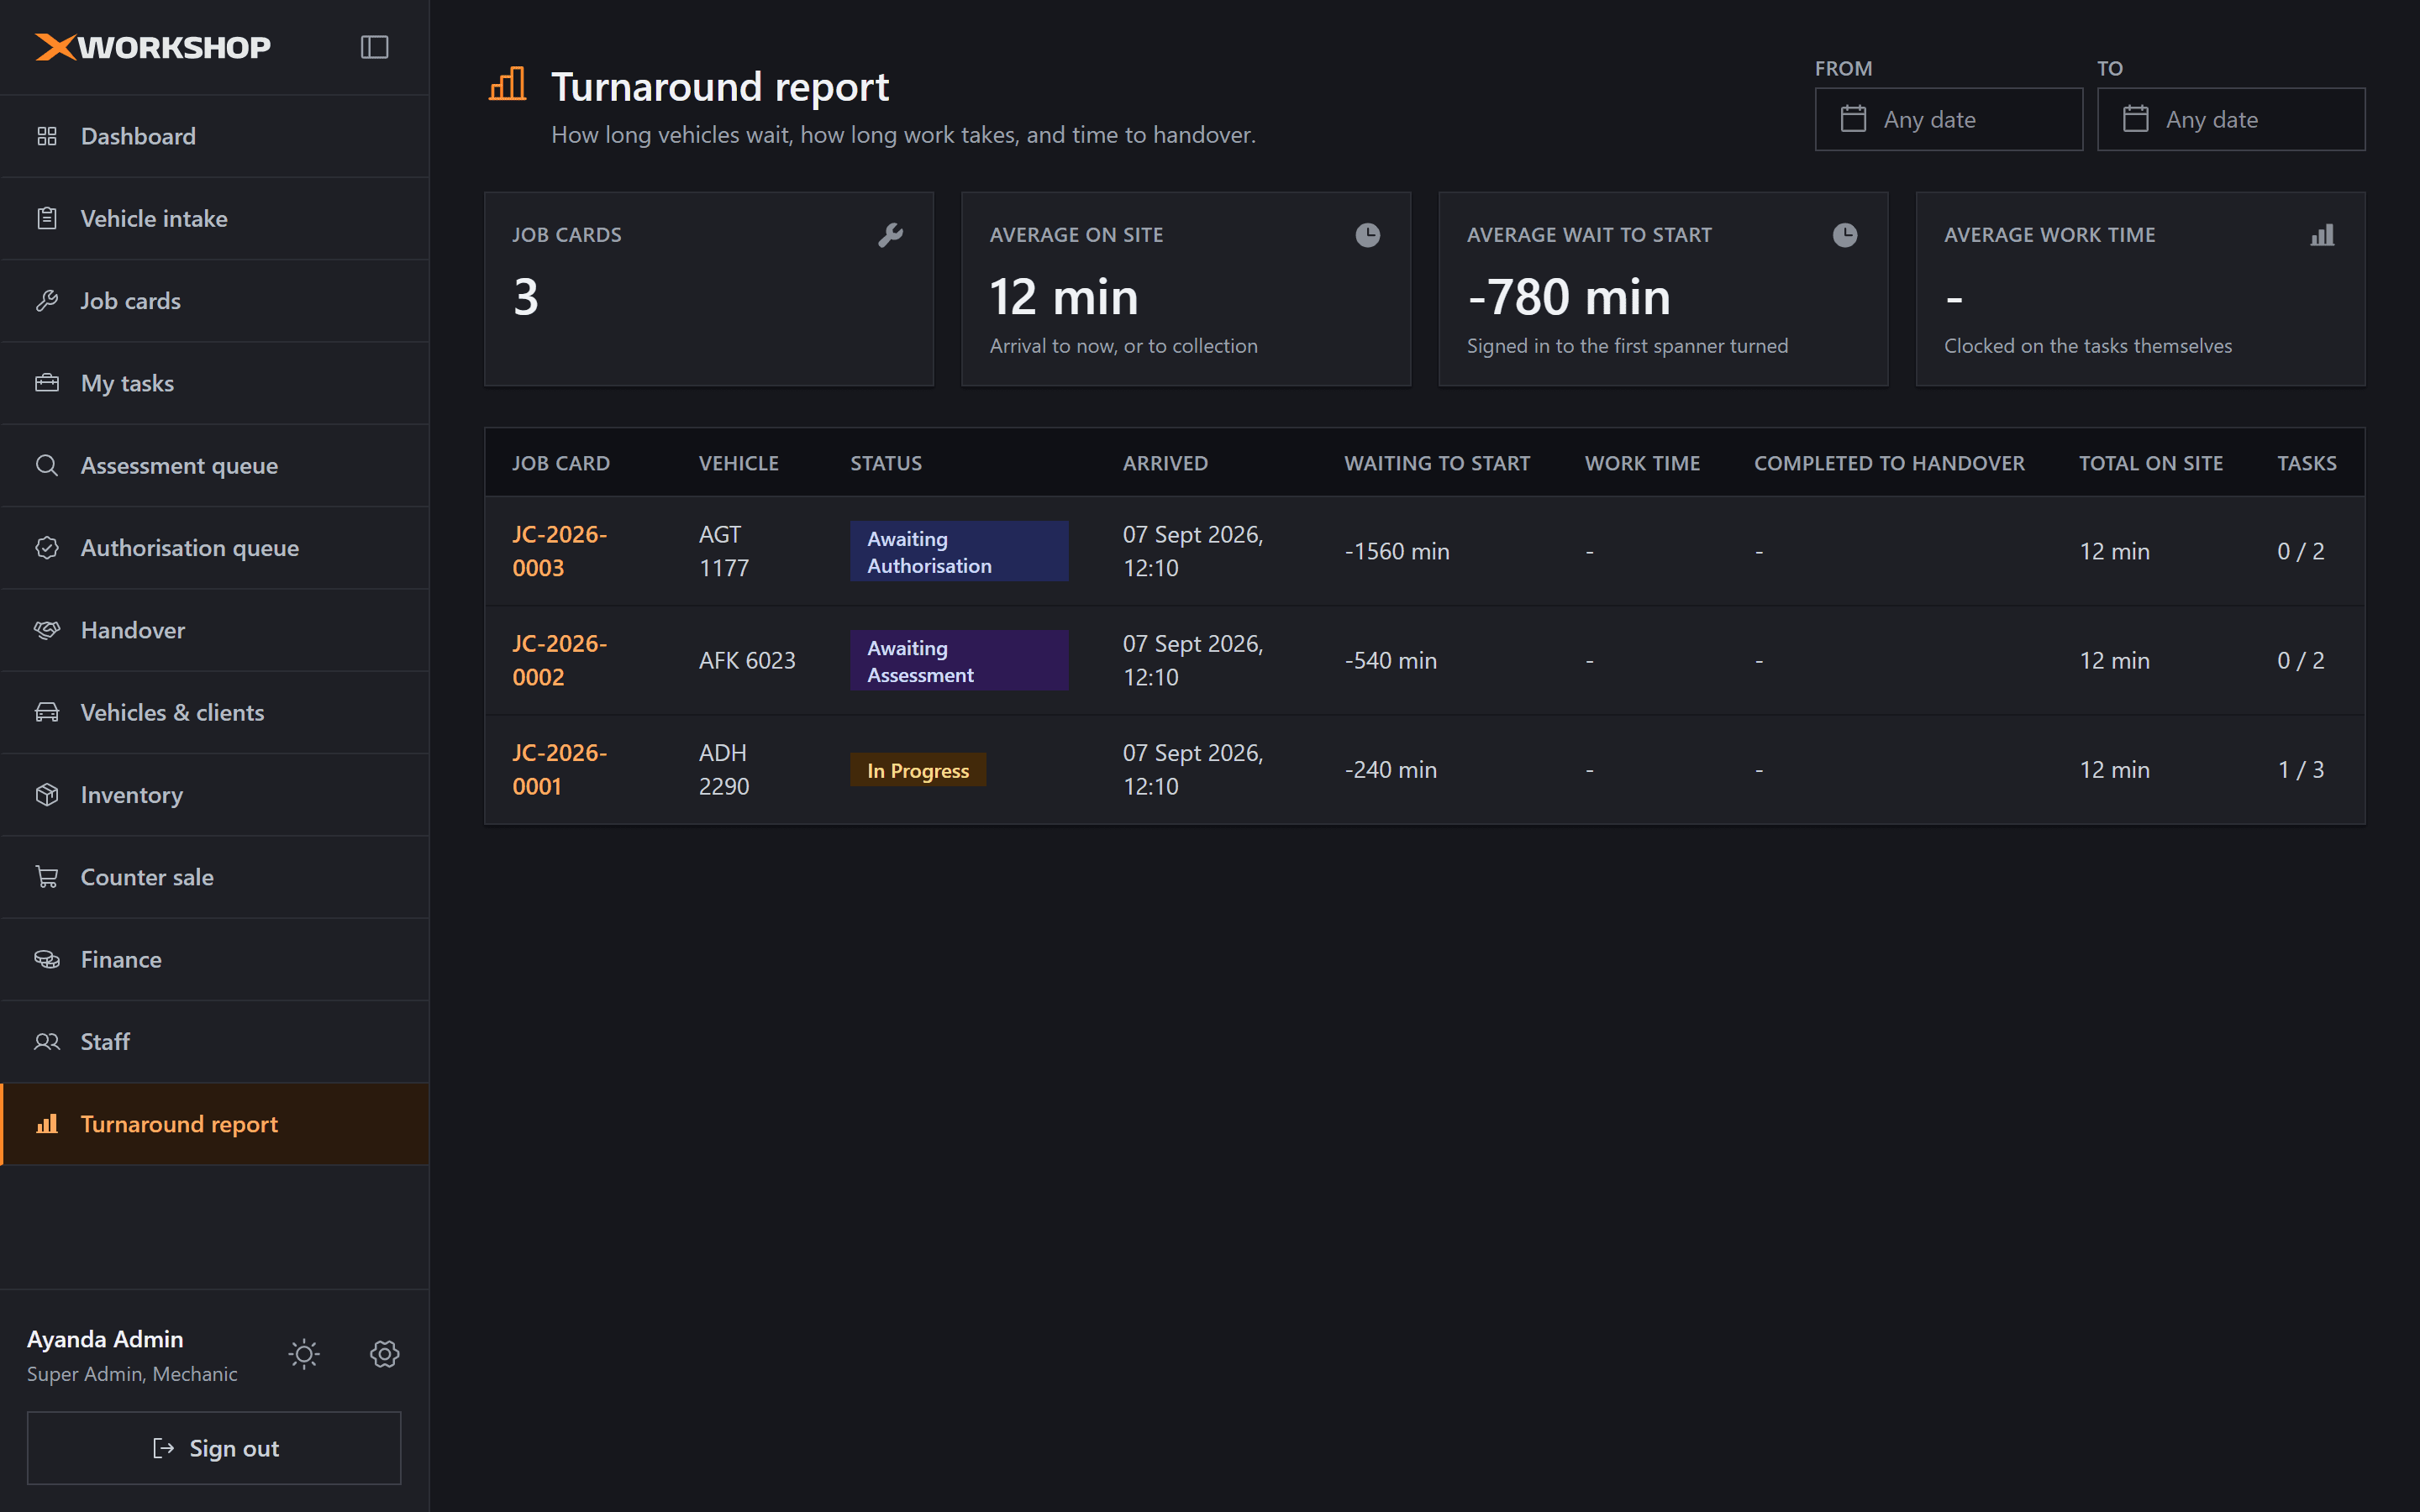Navigate to Job cards
This screenshot has height=1512, width=2420.
pyautogui.click(x=215, y=301)
